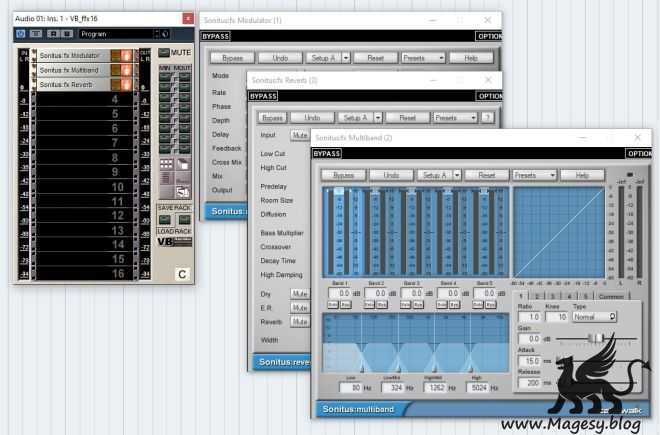Click Reset in the Multiband window

(487, 175)
